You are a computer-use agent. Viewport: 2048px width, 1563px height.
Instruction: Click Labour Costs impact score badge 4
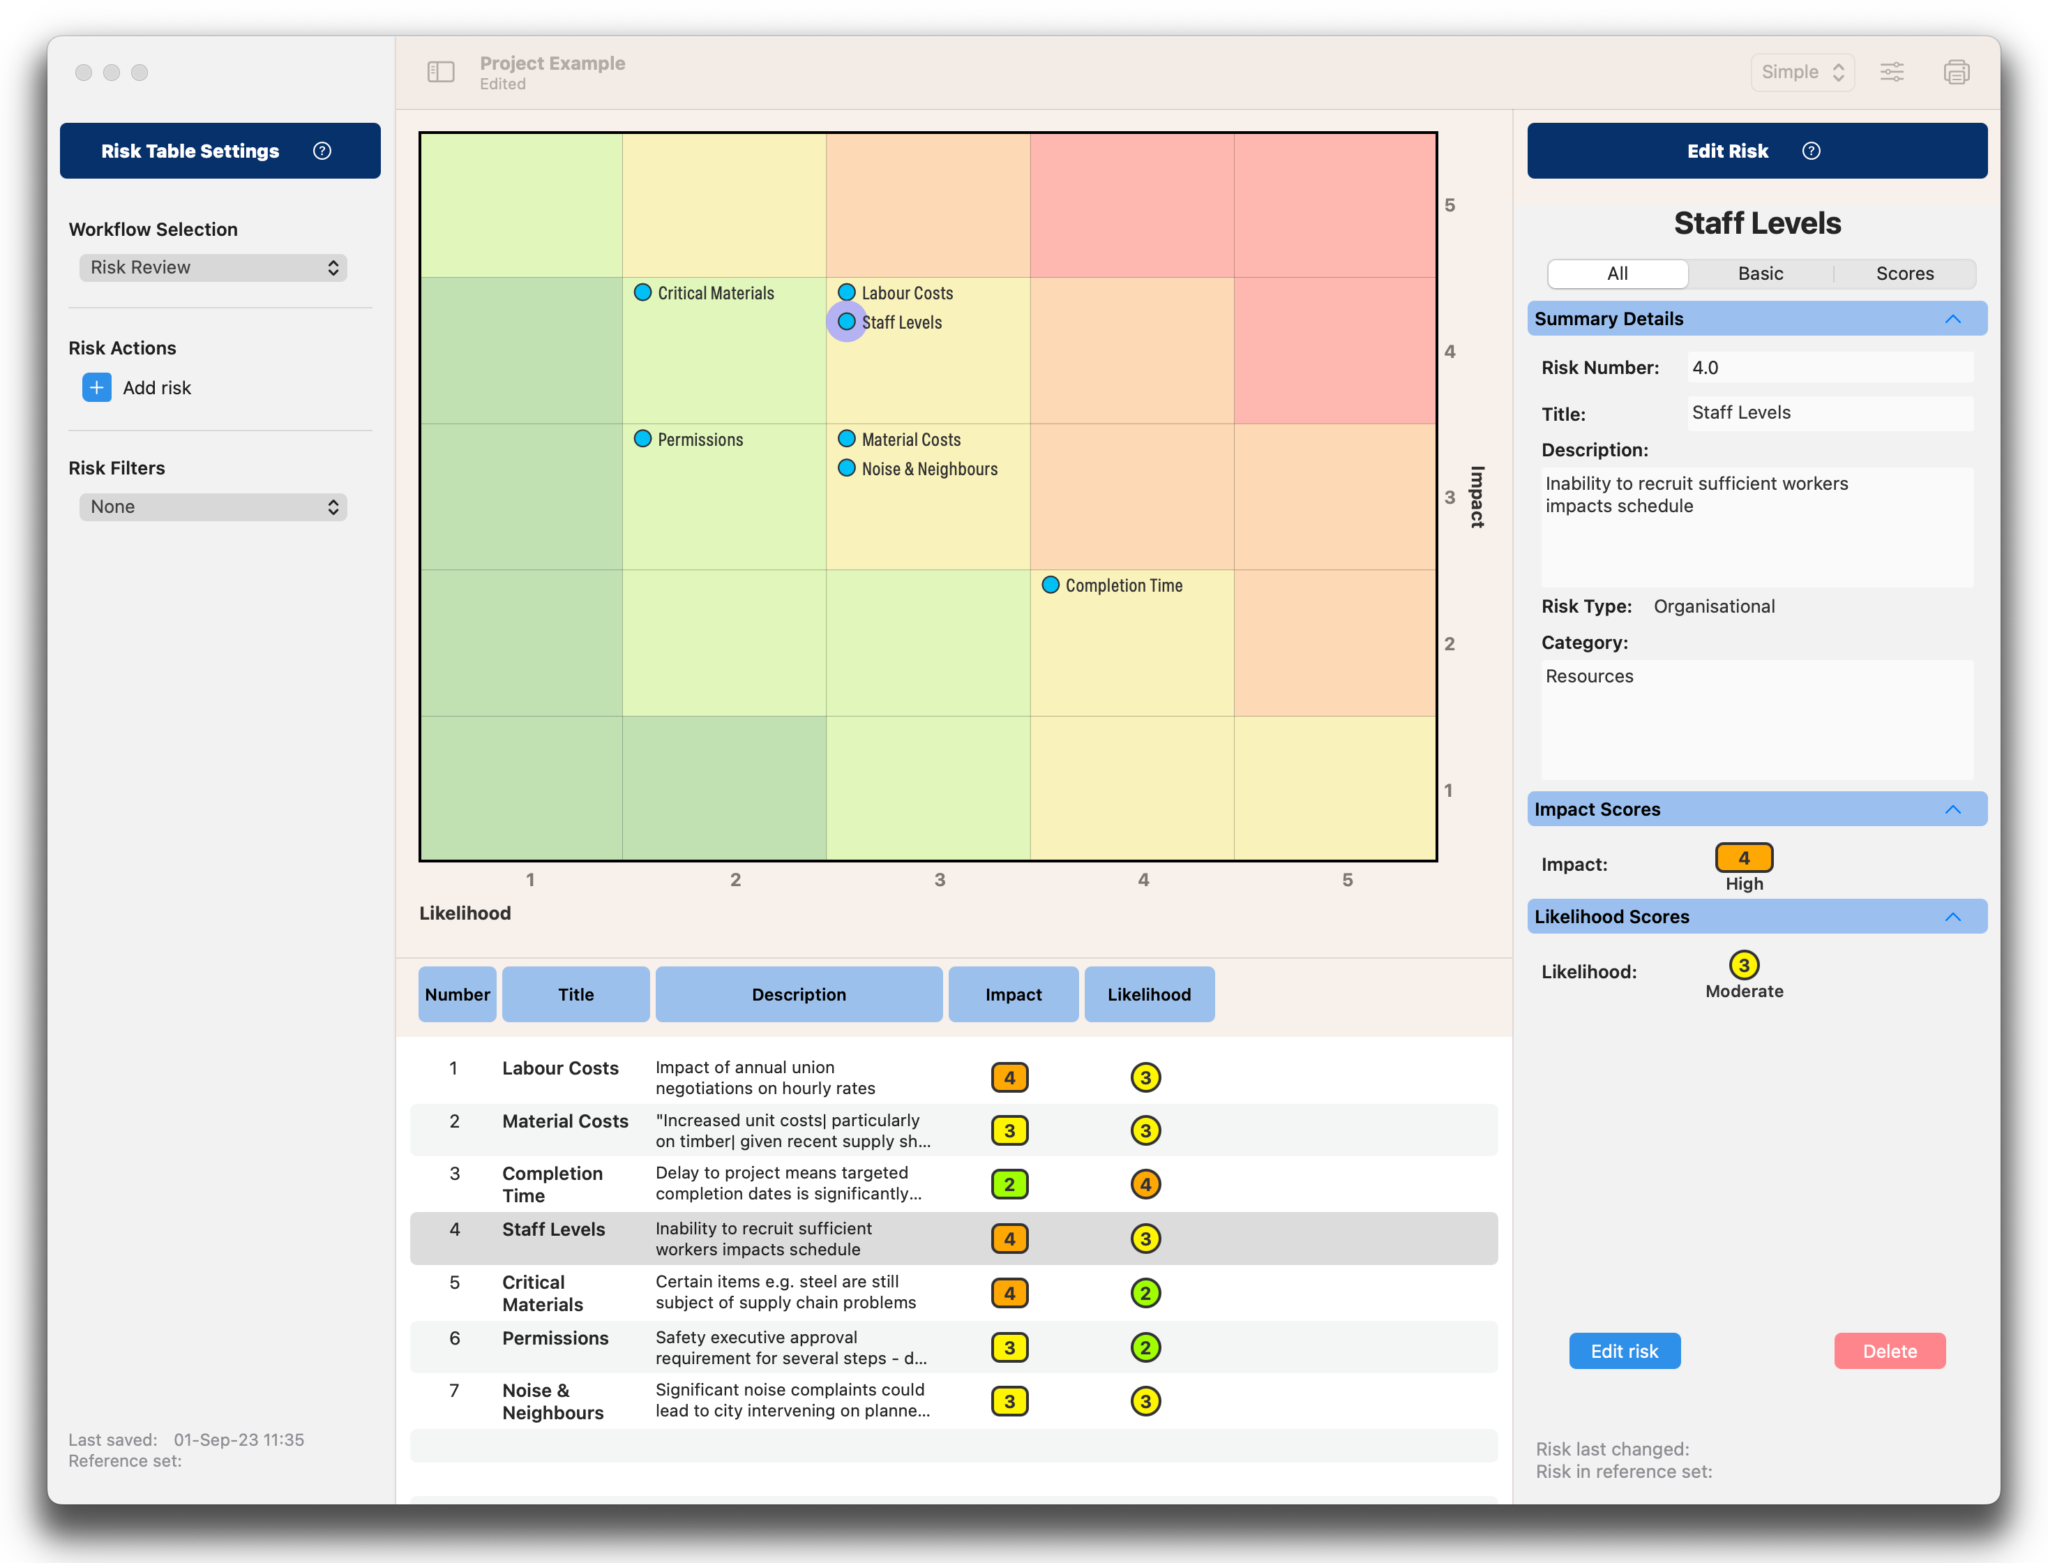coord(1010,1078)
